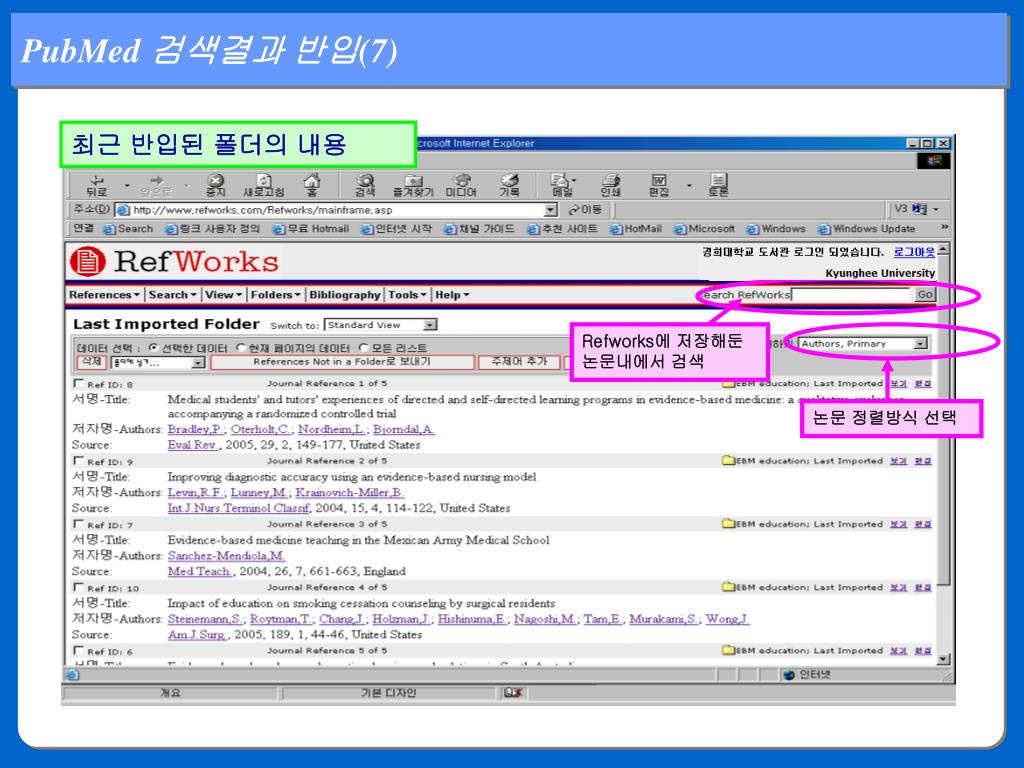
Task: Click the Forward (앞으로) browser button
Action: (x=156, y=185)
